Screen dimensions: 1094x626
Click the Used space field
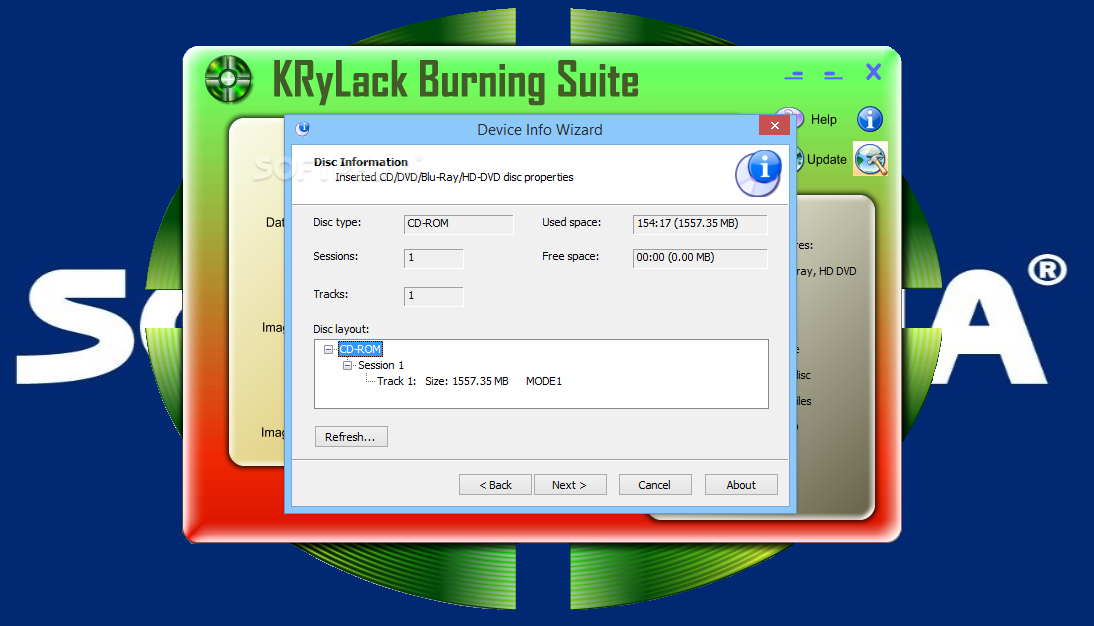pos(700,224)
